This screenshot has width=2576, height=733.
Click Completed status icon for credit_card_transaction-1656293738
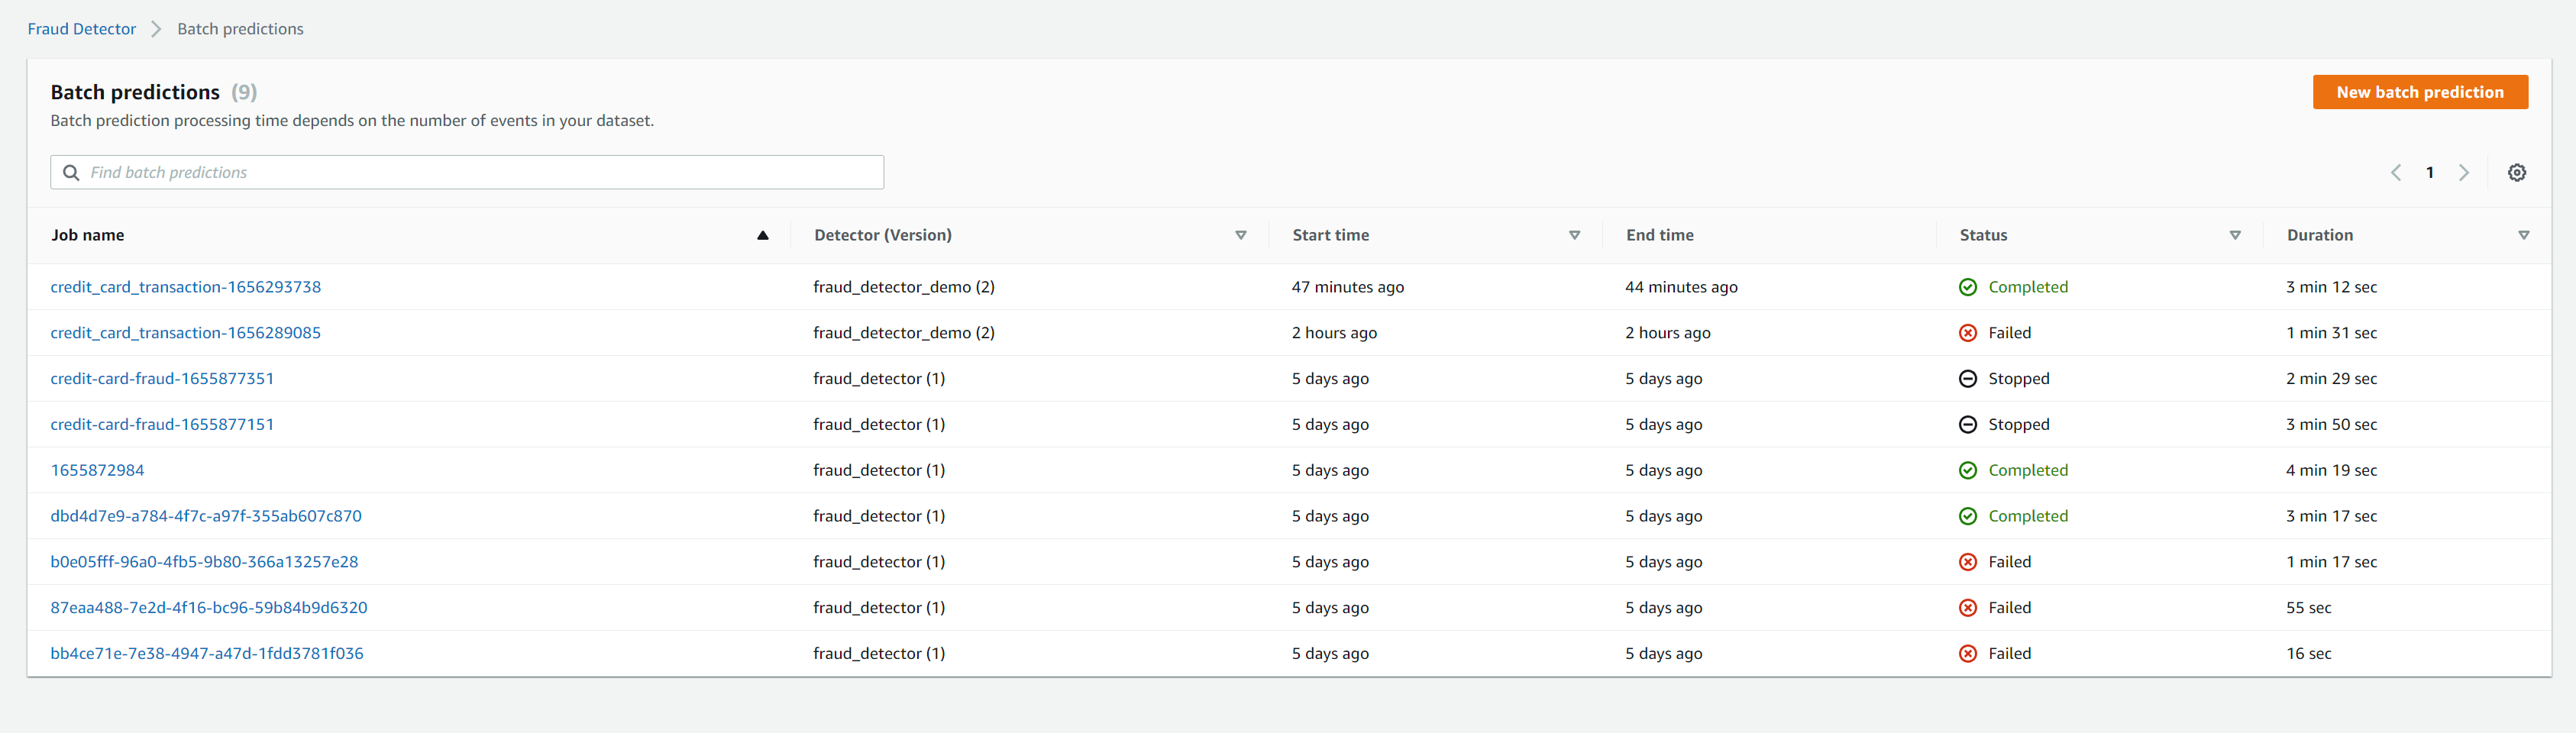click(x=1967, y=287)
